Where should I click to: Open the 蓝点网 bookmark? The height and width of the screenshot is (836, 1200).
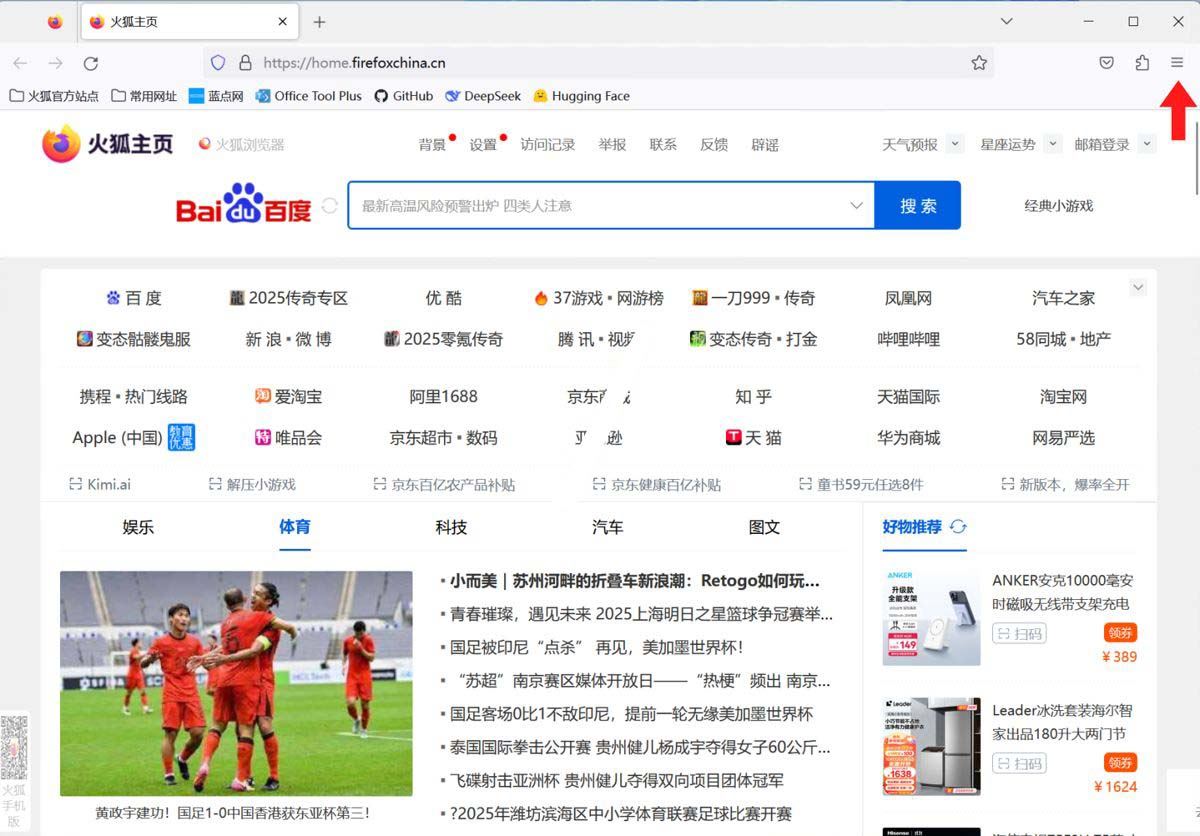coord(216,96)
